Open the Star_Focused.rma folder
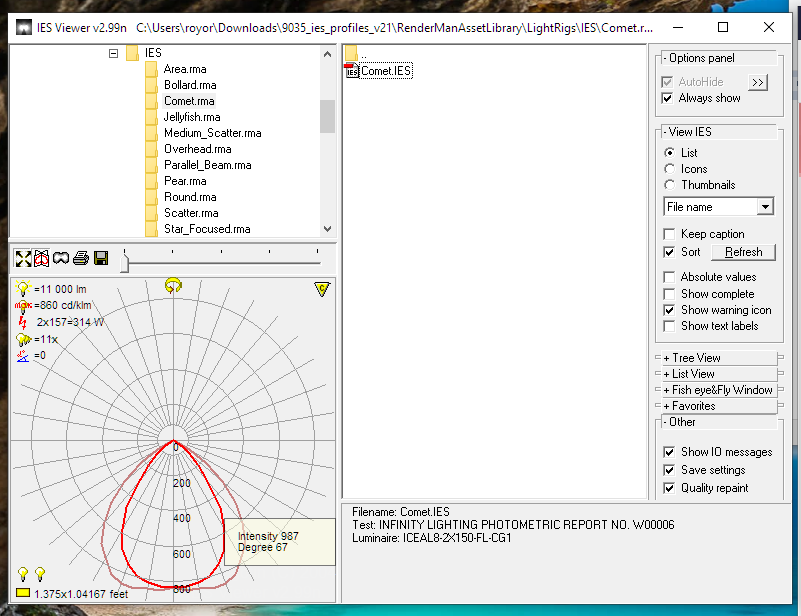The image size is (801, 616). click(207, 229)
